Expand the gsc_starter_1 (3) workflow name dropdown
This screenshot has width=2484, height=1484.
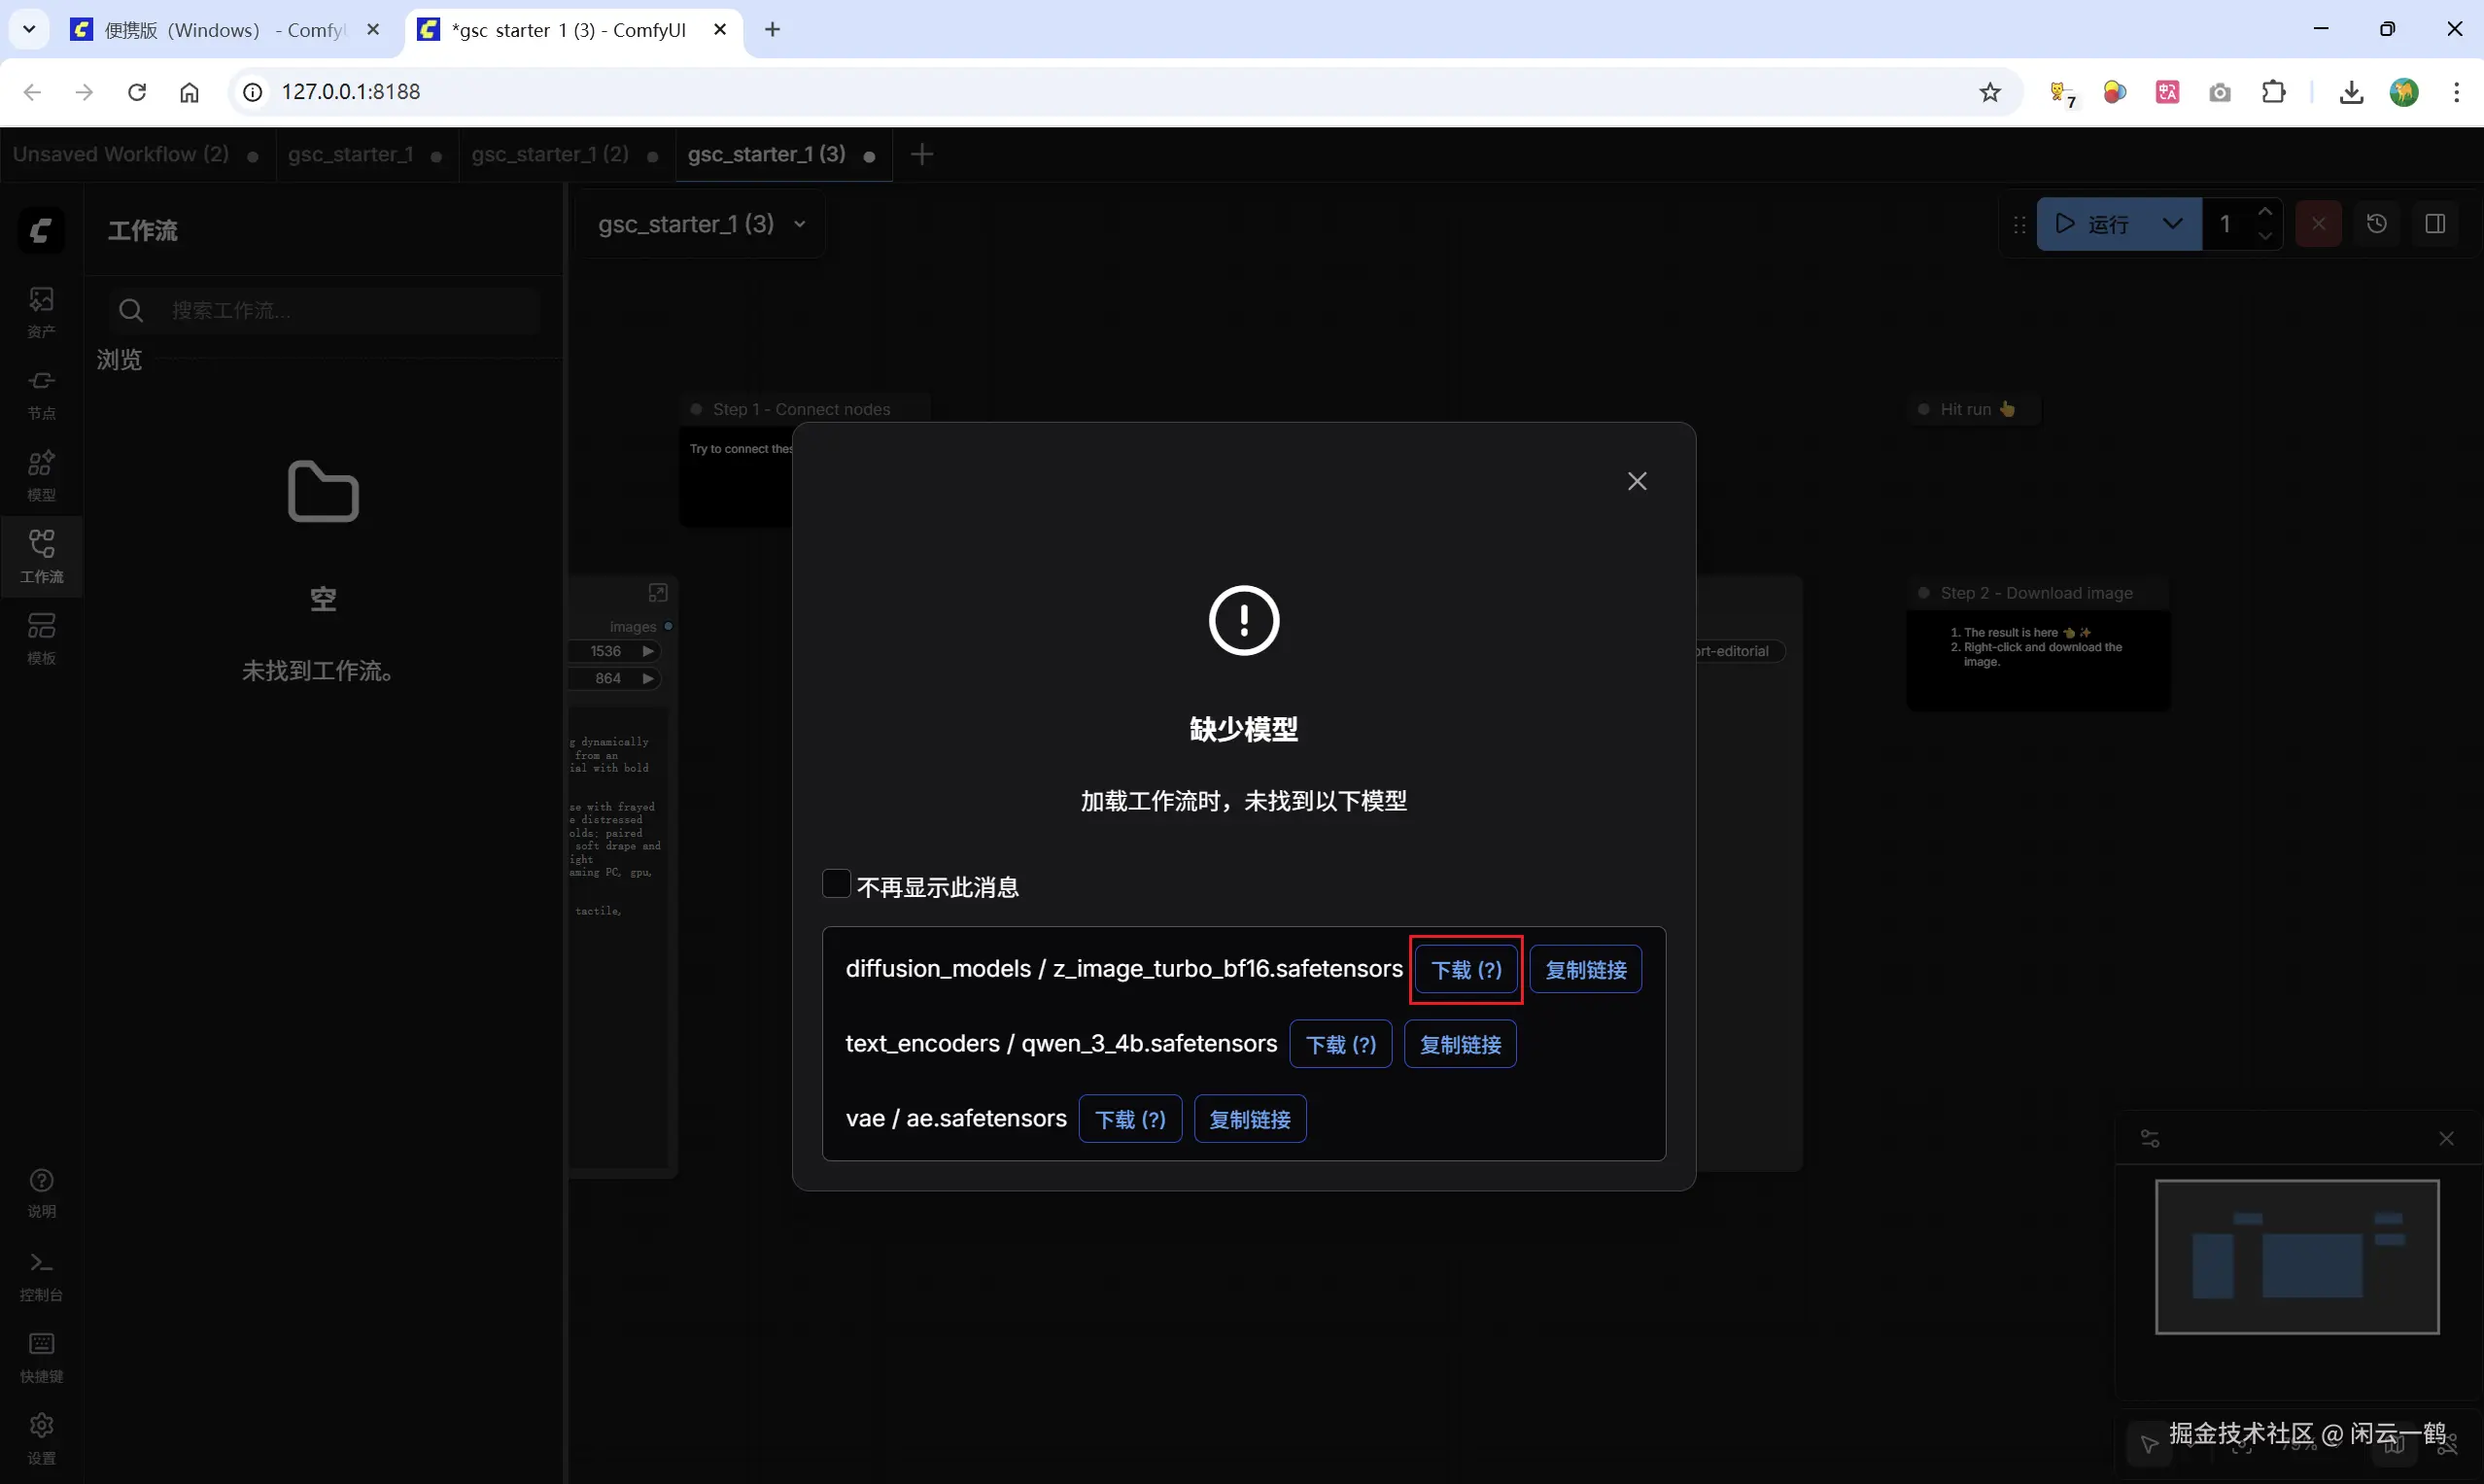point(799,225)
